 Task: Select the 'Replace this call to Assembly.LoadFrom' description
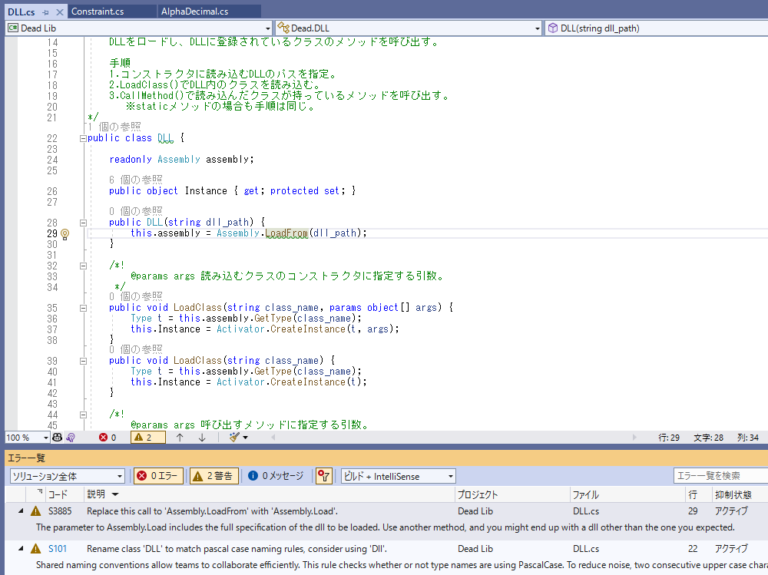(x=212, y=511)
